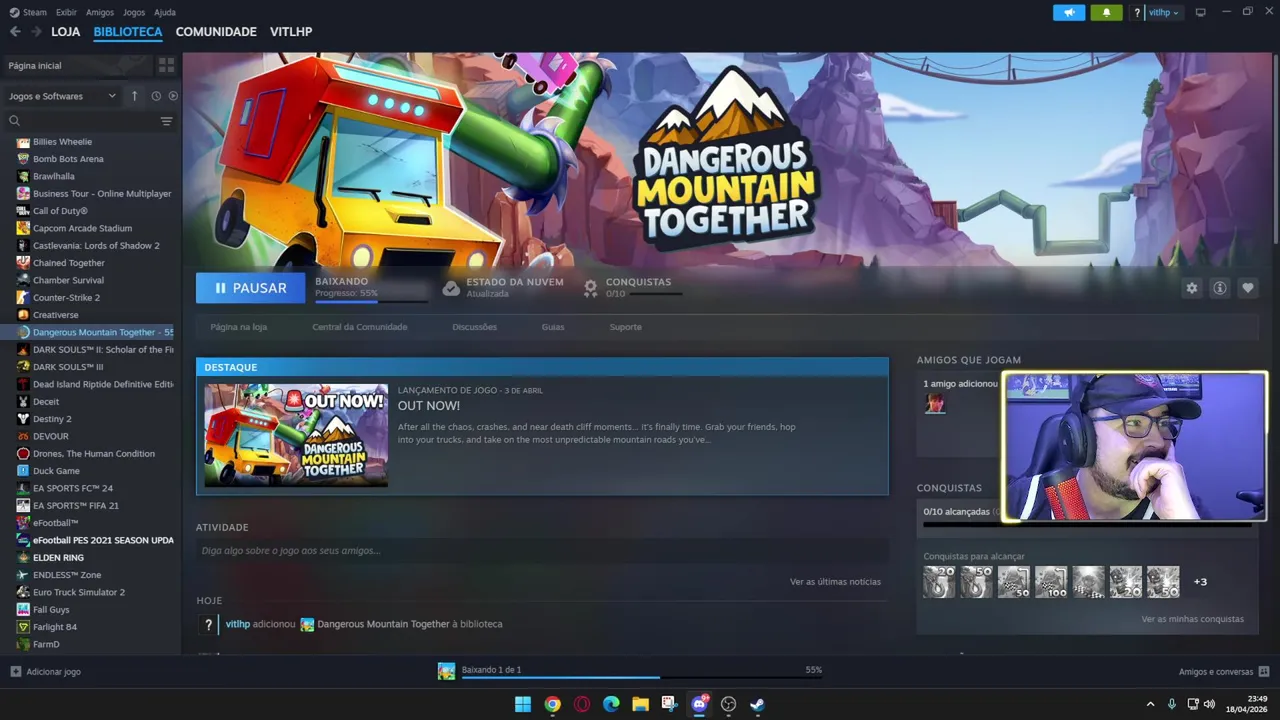1280x720 pixels.
Task: Sort library with the up arrow icon
Action: click(134, 96)
